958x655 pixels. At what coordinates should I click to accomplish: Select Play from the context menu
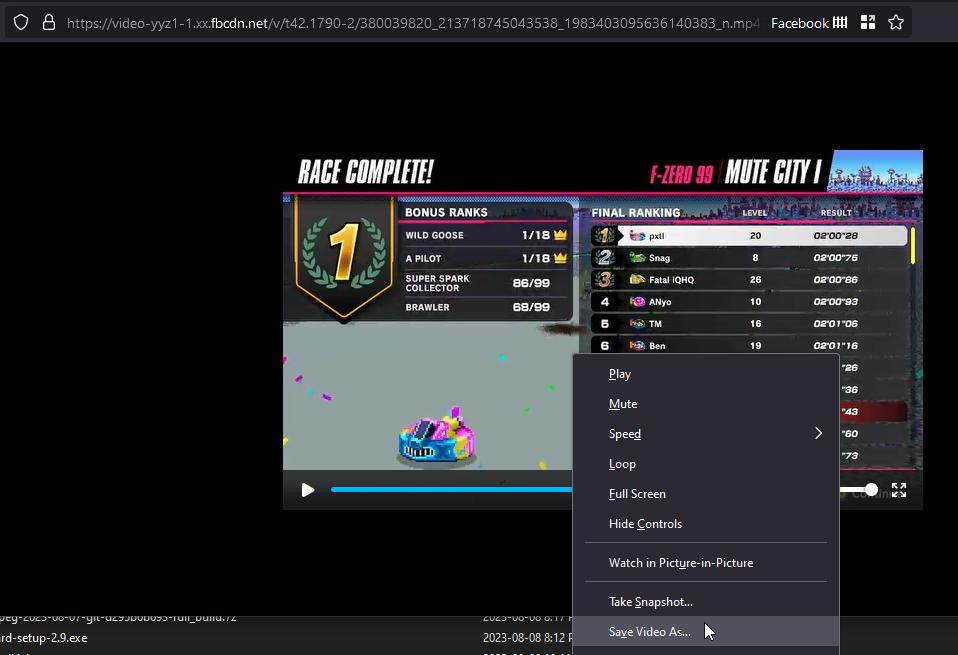click(620, 374)
